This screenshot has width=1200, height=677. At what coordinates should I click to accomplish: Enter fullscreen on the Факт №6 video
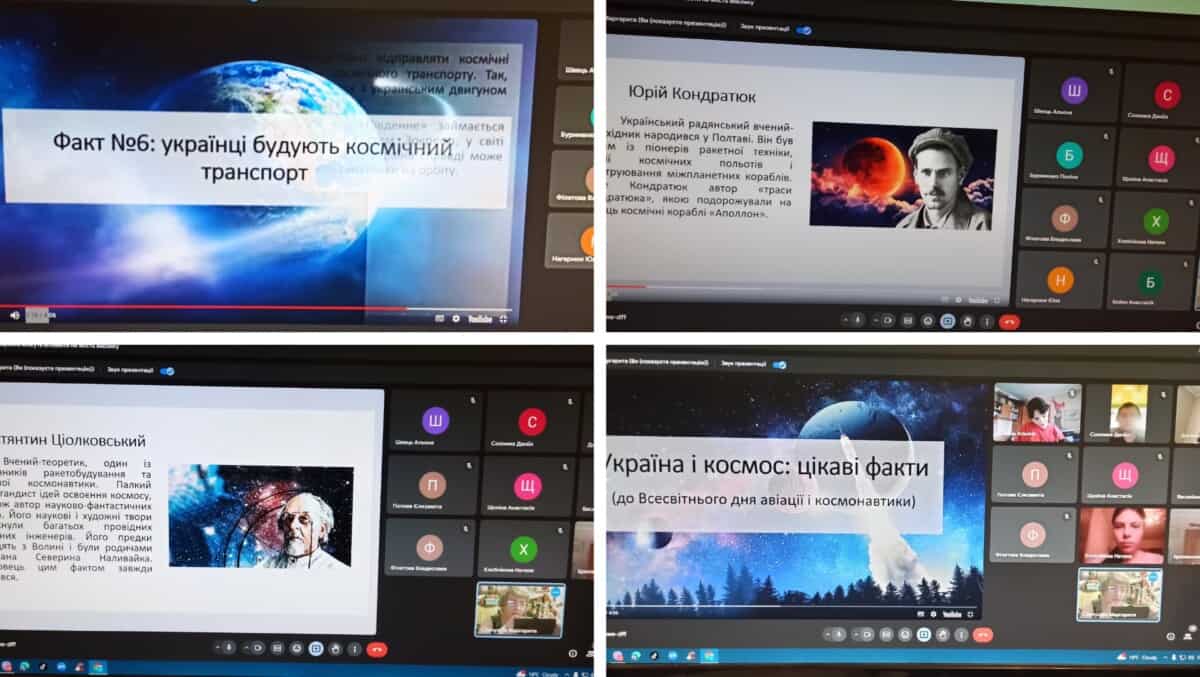click(503, 318)
